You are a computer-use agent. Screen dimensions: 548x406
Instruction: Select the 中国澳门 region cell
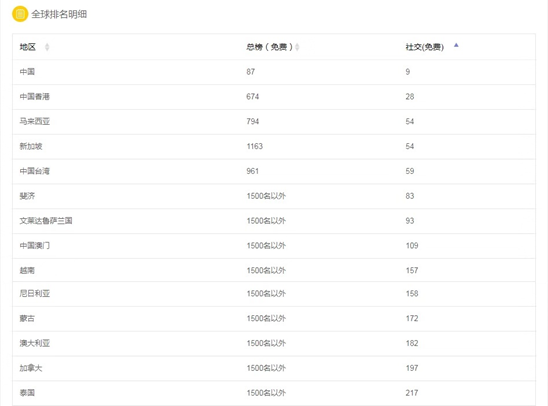tap(35, 246)
